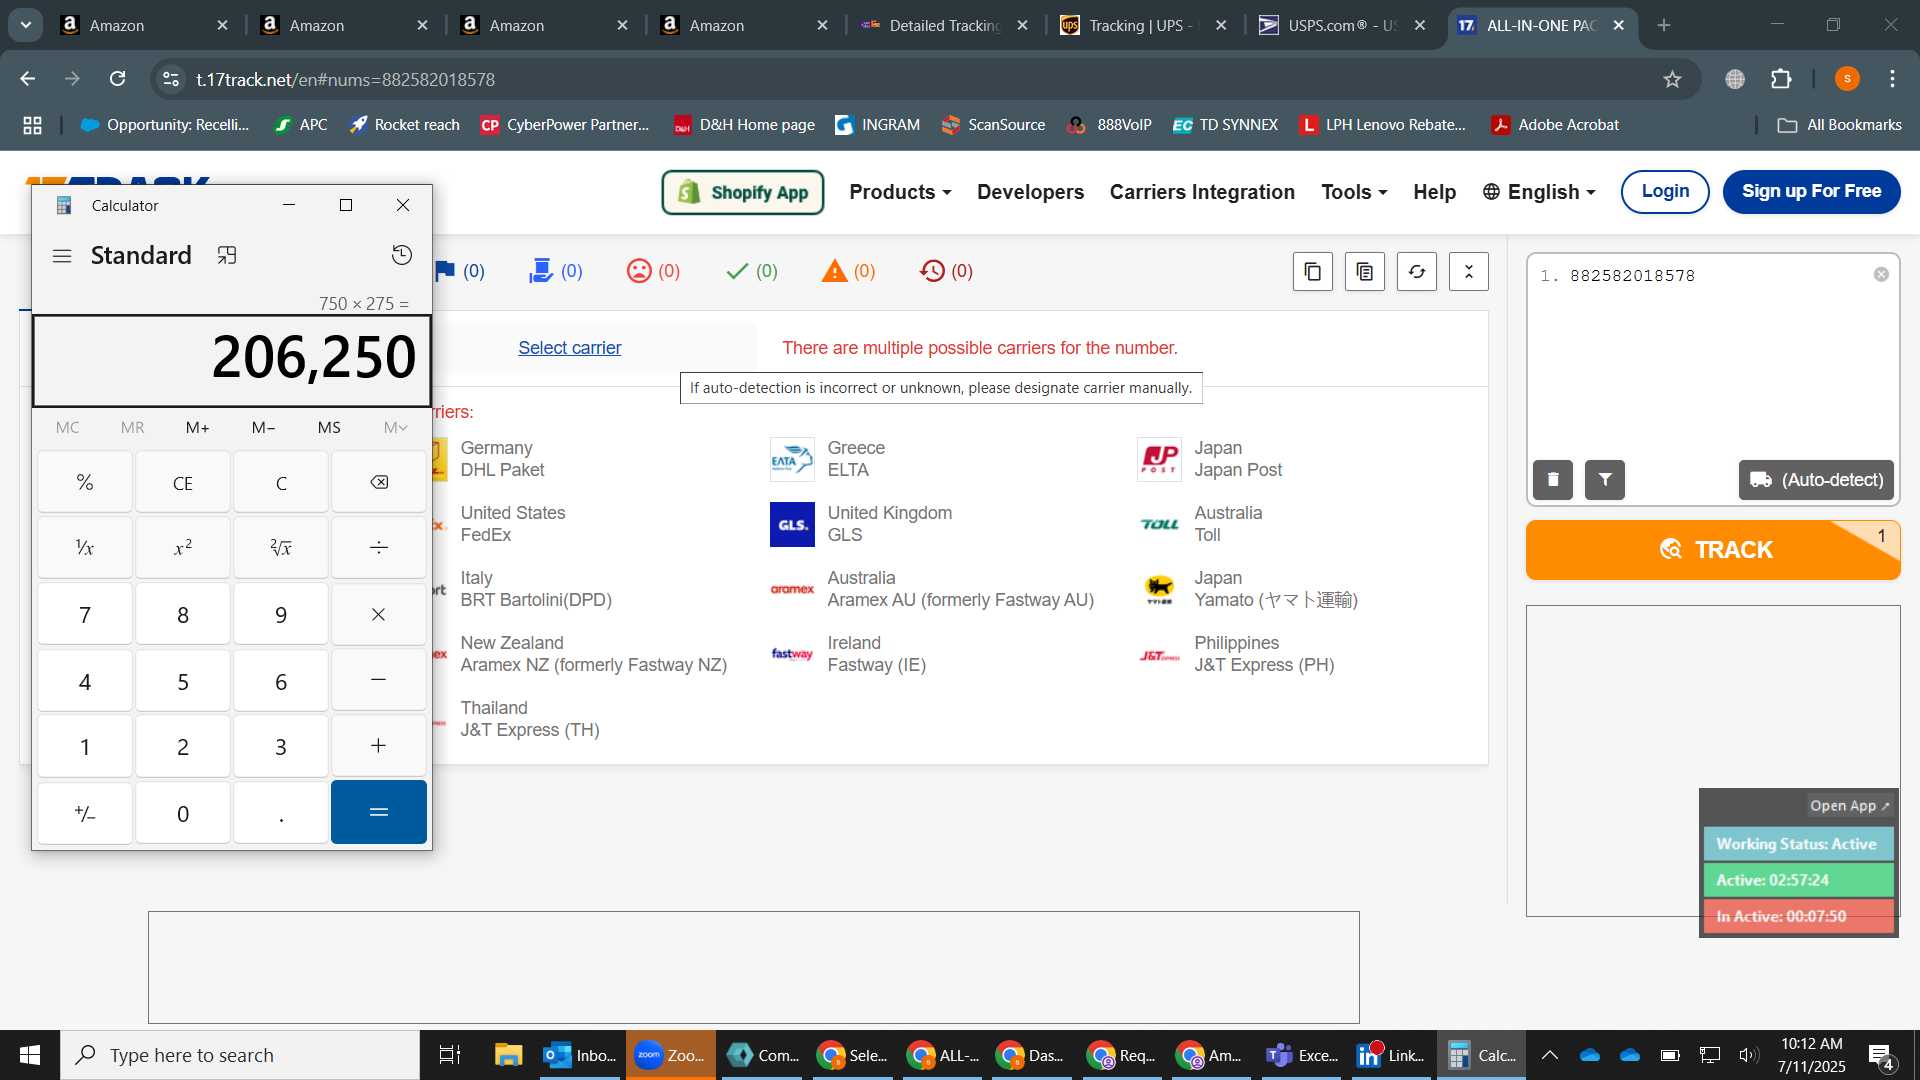1920x1080 pixels.
Task: Open File Explorer from taskbar
Action: pyautogui.click(x=508, y=1055)
